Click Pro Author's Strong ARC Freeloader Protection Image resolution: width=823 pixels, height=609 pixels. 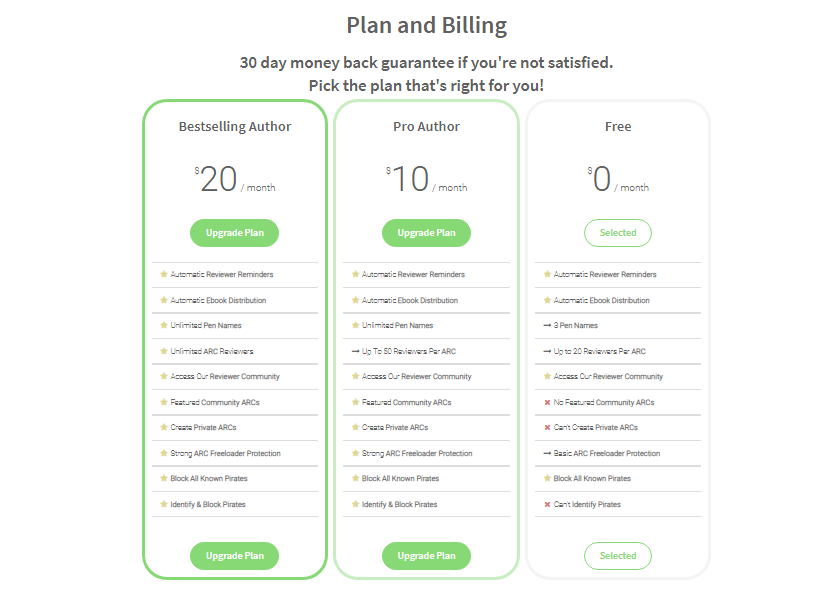click(417, 454)
